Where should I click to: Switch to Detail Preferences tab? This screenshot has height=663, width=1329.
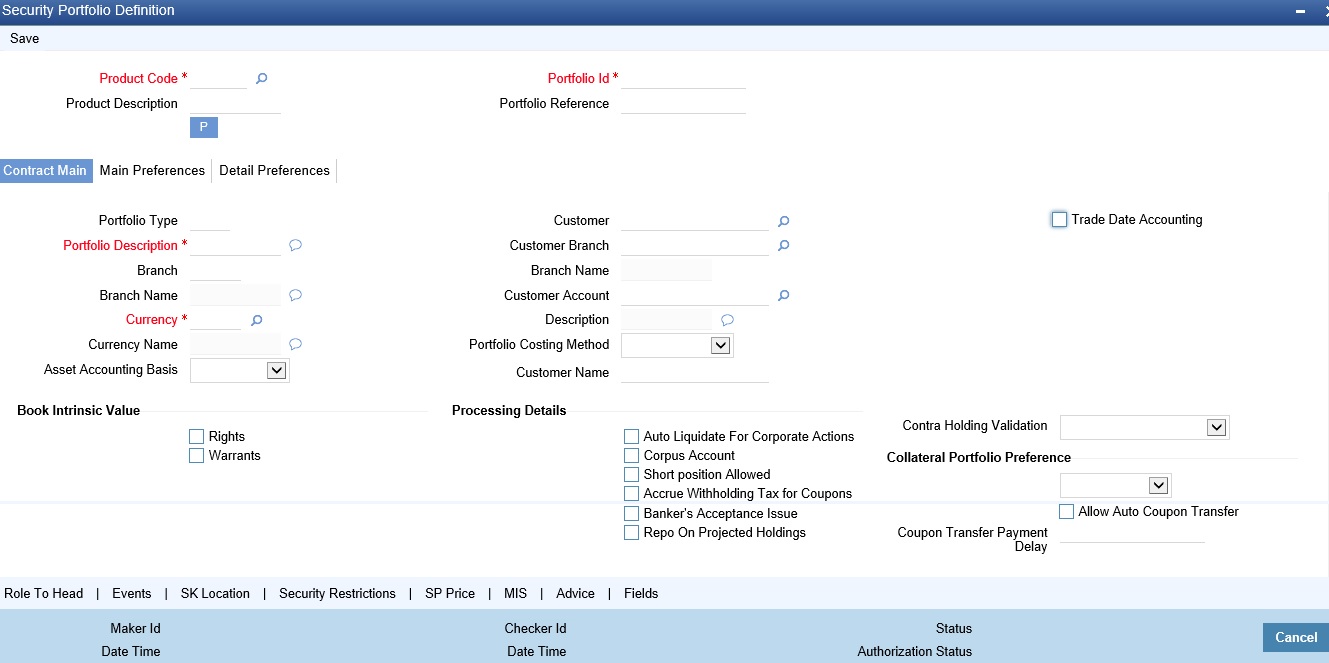pyautogui.click(x=275, y=171)
